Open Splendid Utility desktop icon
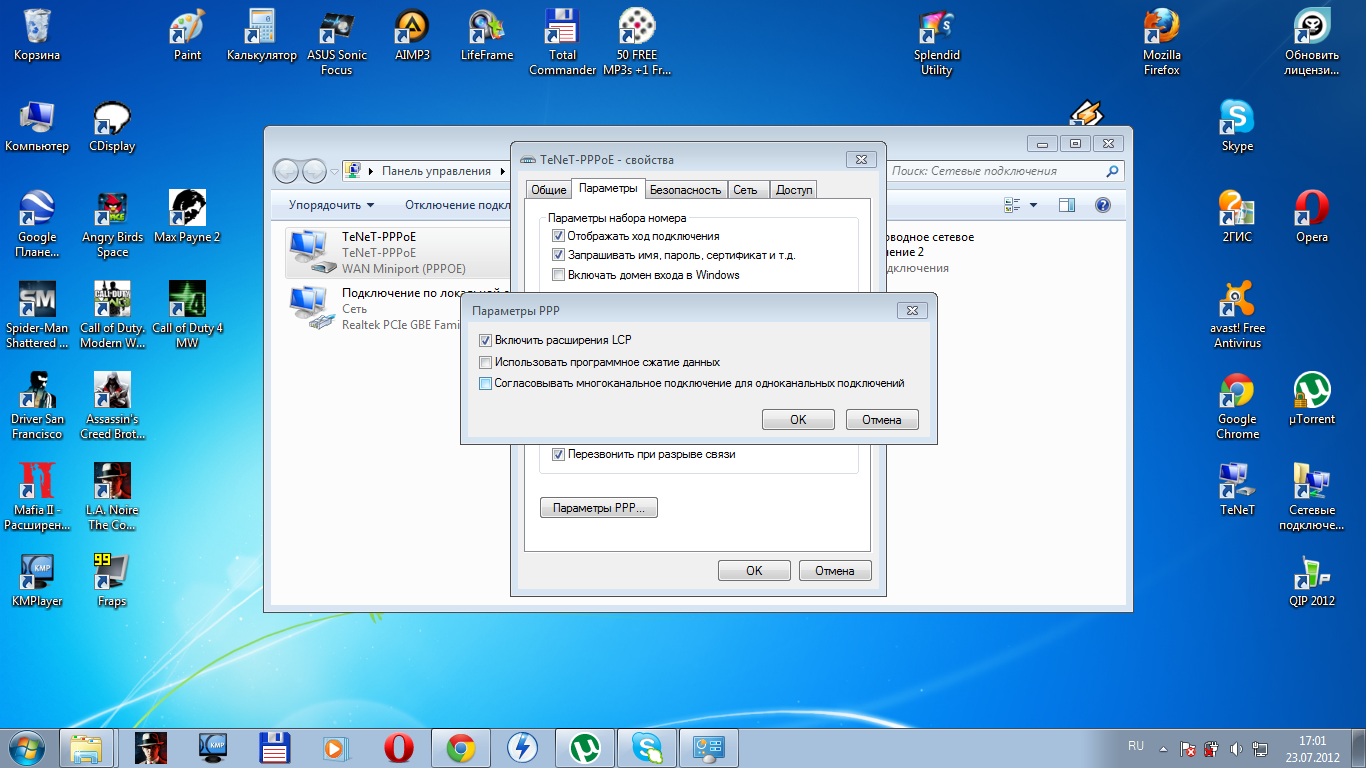Image resolution: width=1366 pixels, height=768 pixels. 937,42
